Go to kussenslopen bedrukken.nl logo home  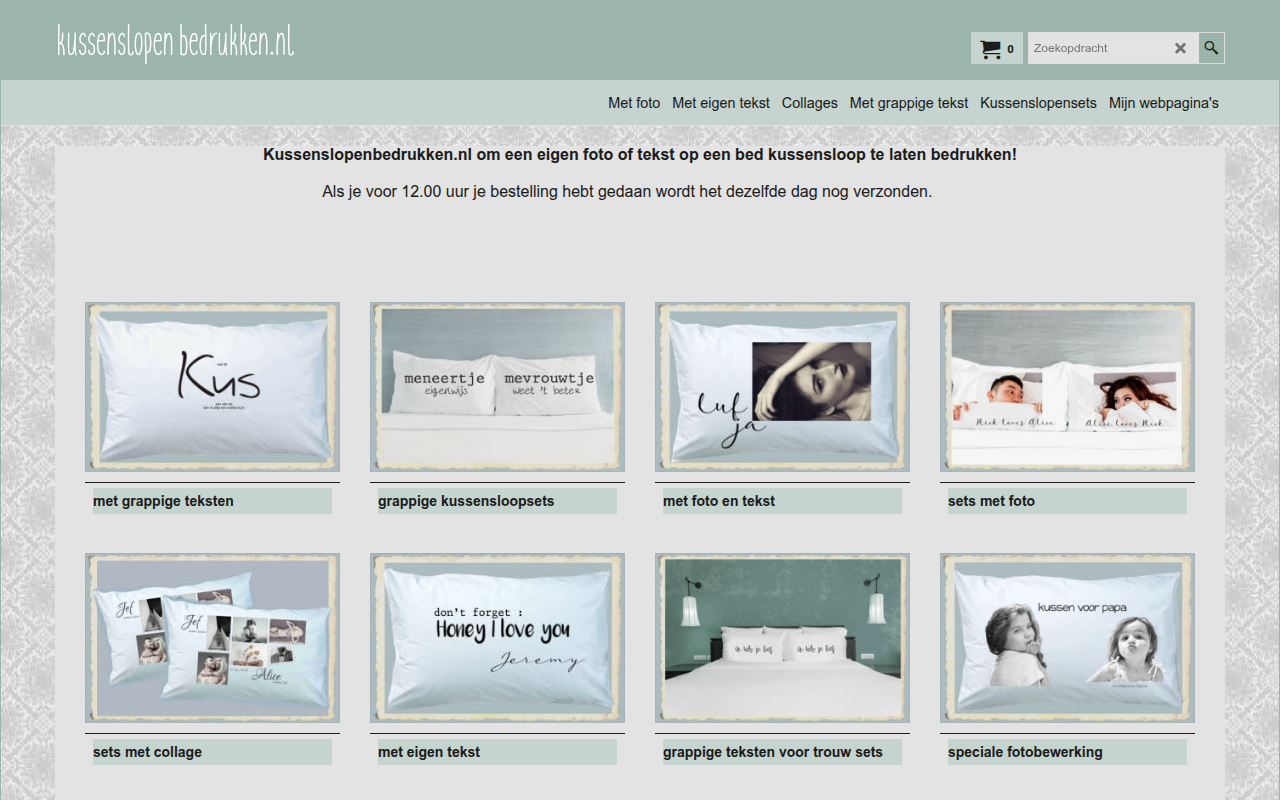(x=176, y=43)
